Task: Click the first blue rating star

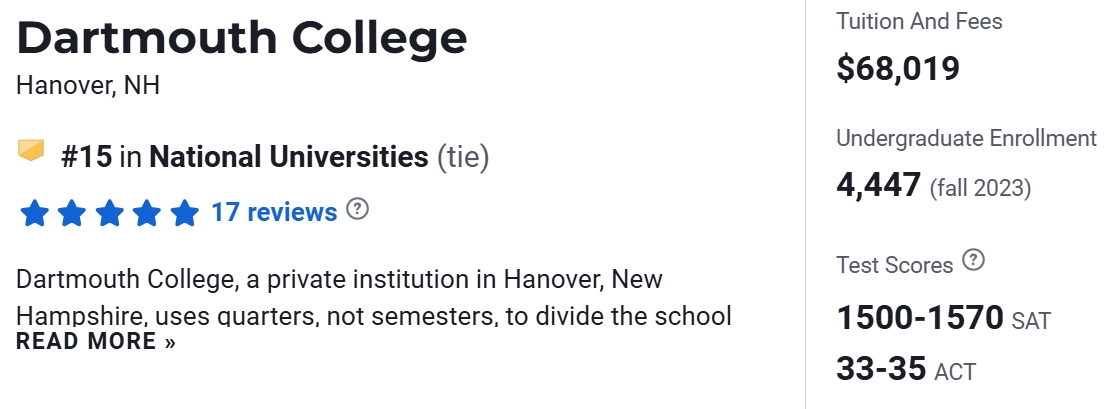Action: pyautogui.click(x=34, y=213)
